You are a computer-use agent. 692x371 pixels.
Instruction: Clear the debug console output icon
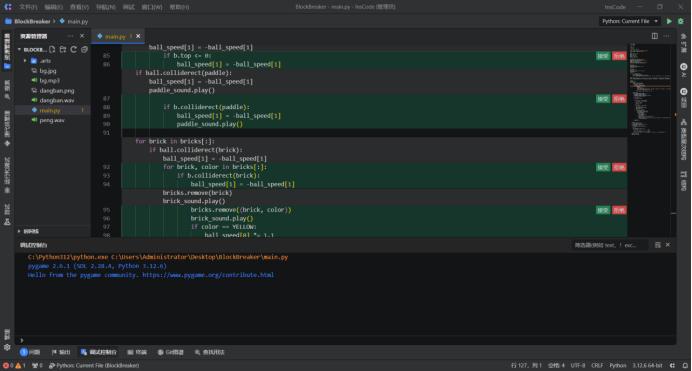coord(658,245)
